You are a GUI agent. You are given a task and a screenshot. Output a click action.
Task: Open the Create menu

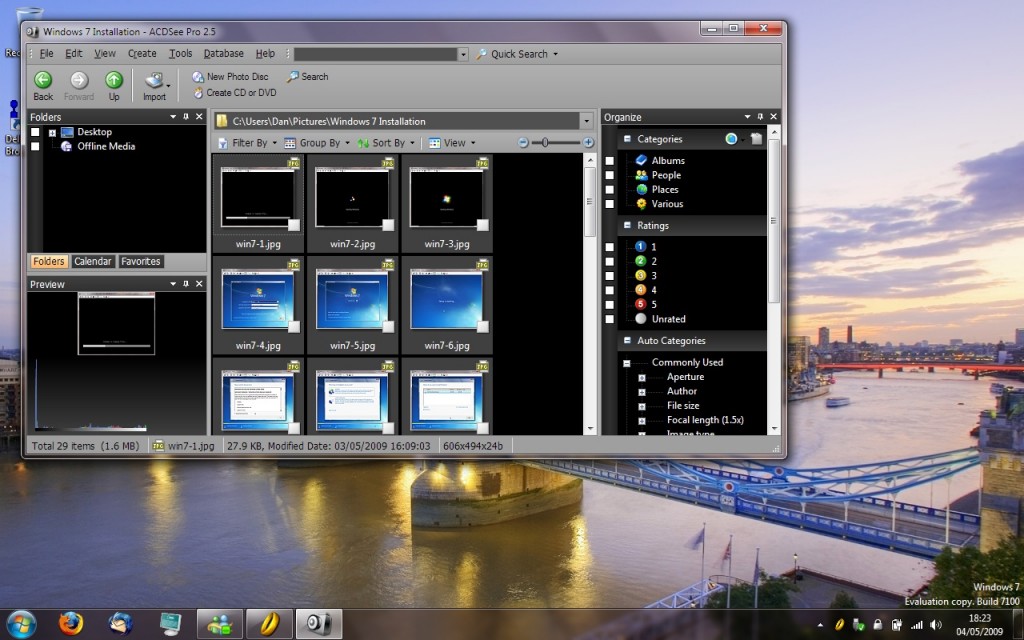click(x=142, y=54)
